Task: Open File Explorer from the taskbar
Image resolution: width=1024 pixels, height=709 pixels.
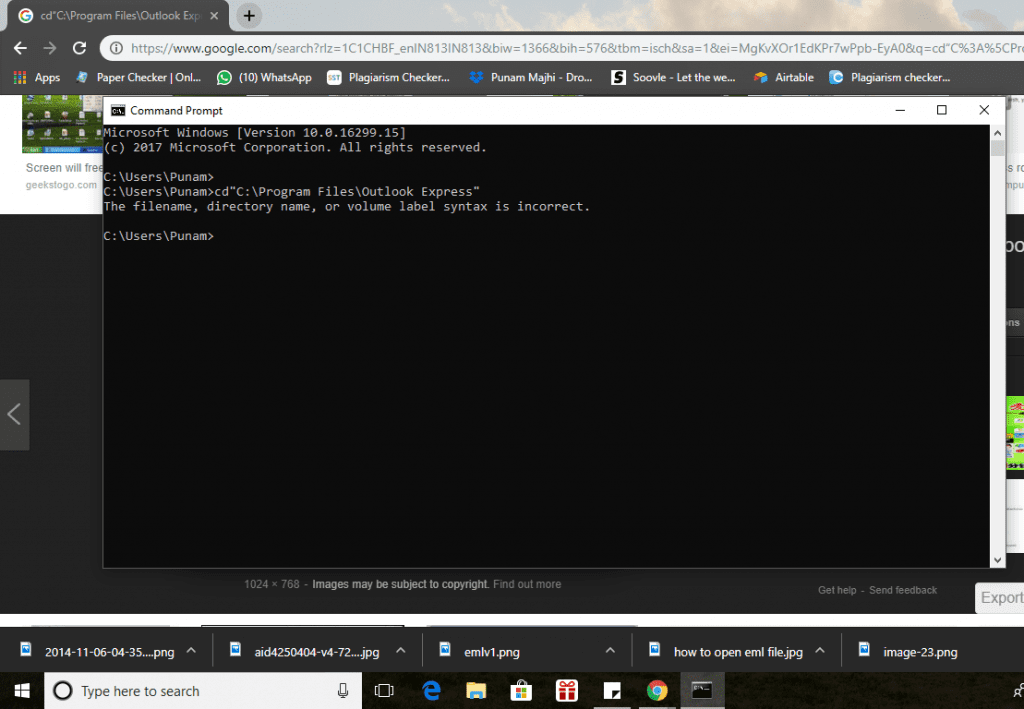Action: coord(476,691)
